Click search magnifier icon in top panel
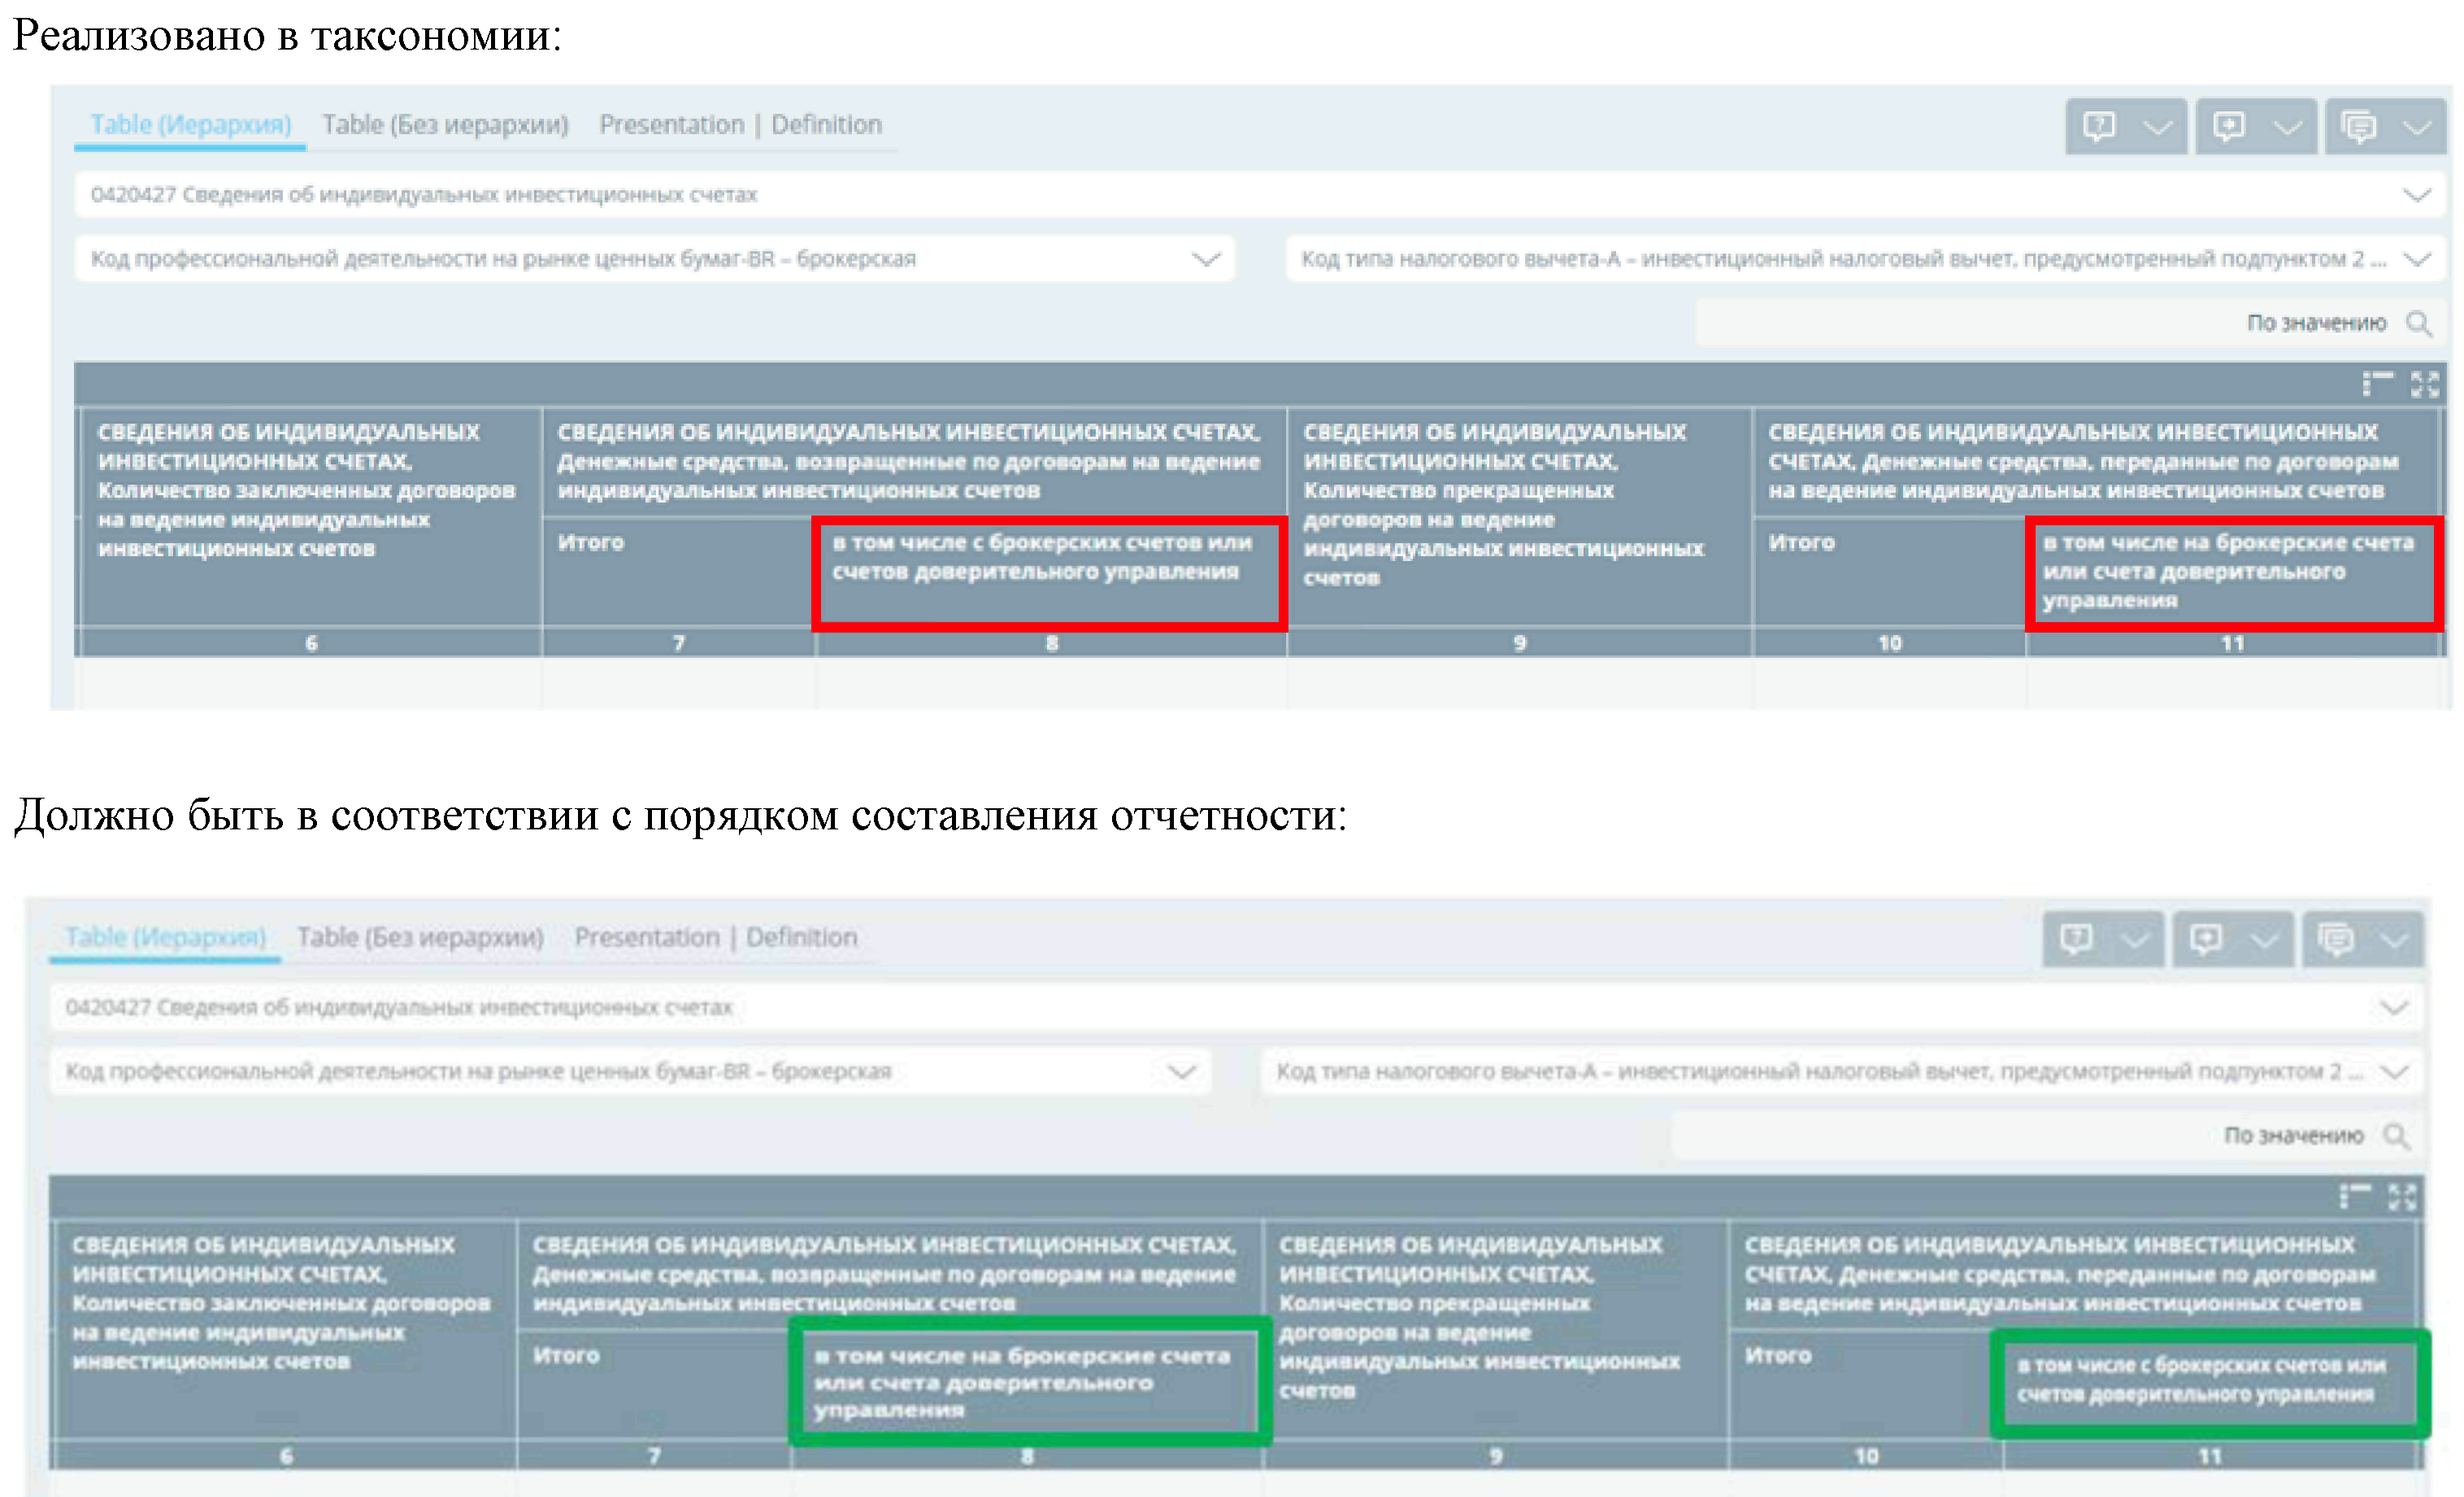Image resolution: width=2464 pixels, height=1497 pixels. tap(2418, 323)
